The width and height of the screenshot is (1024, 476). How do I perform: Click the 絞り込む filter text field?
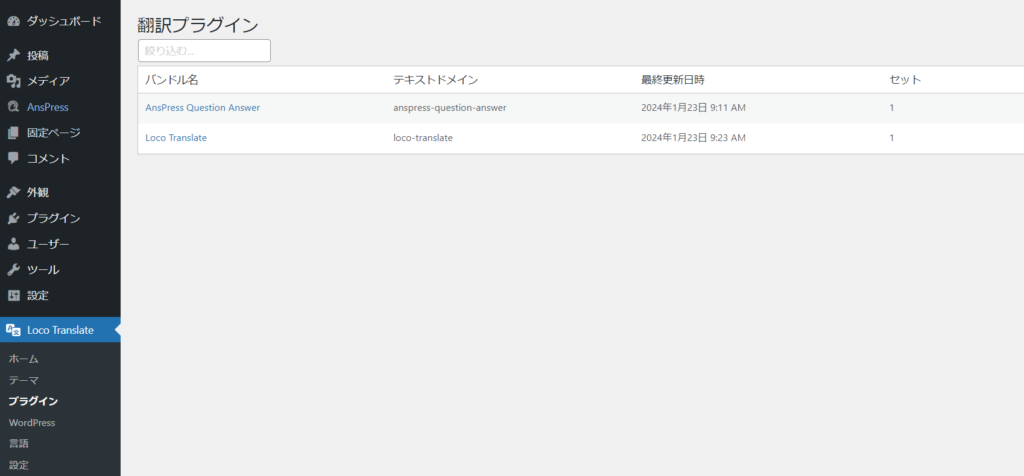click(204, 50)
